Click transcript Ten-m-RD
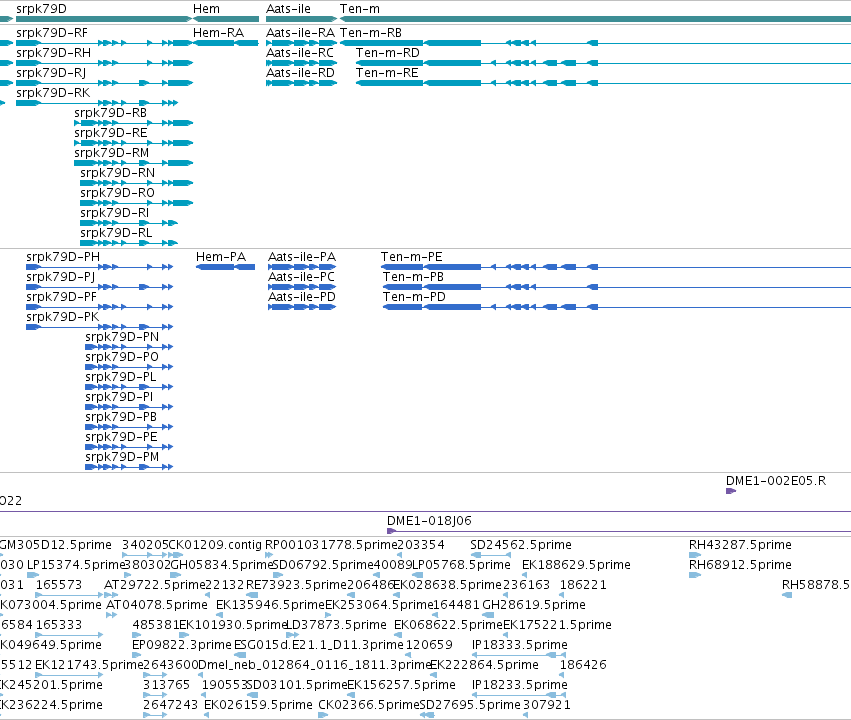This screenshot has width=851, height=720. [388, 53]
